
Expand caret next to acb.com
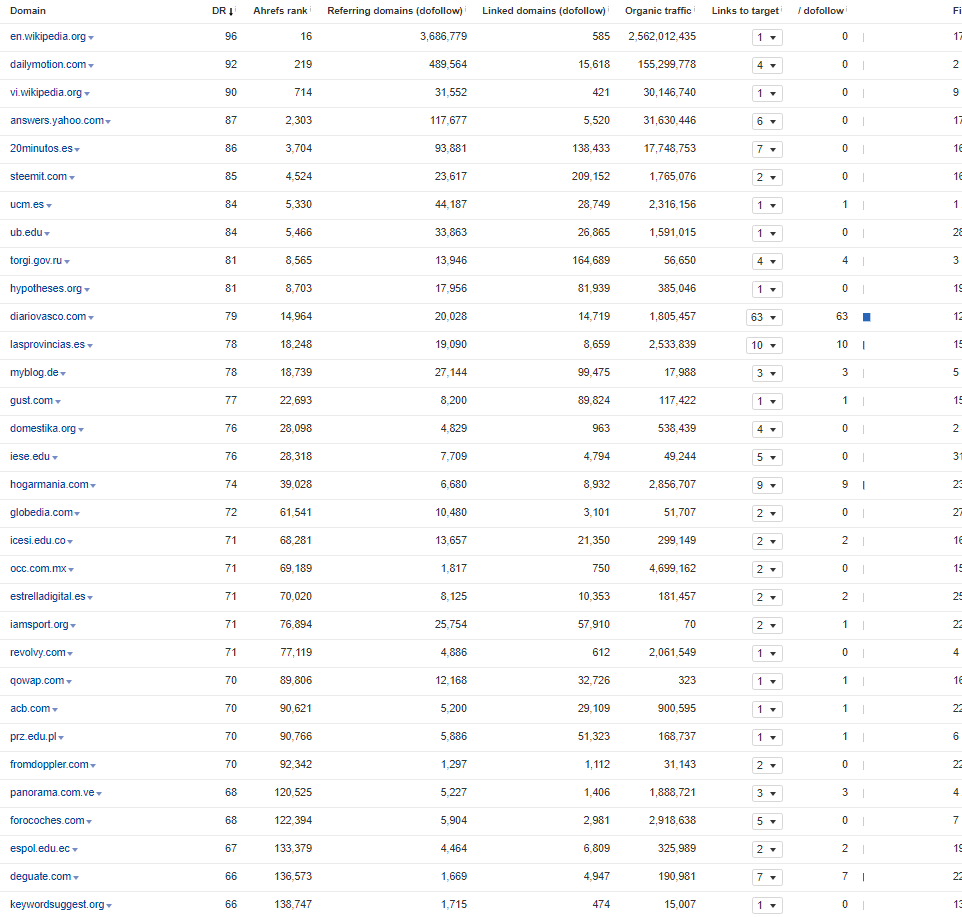coord(55,710)
